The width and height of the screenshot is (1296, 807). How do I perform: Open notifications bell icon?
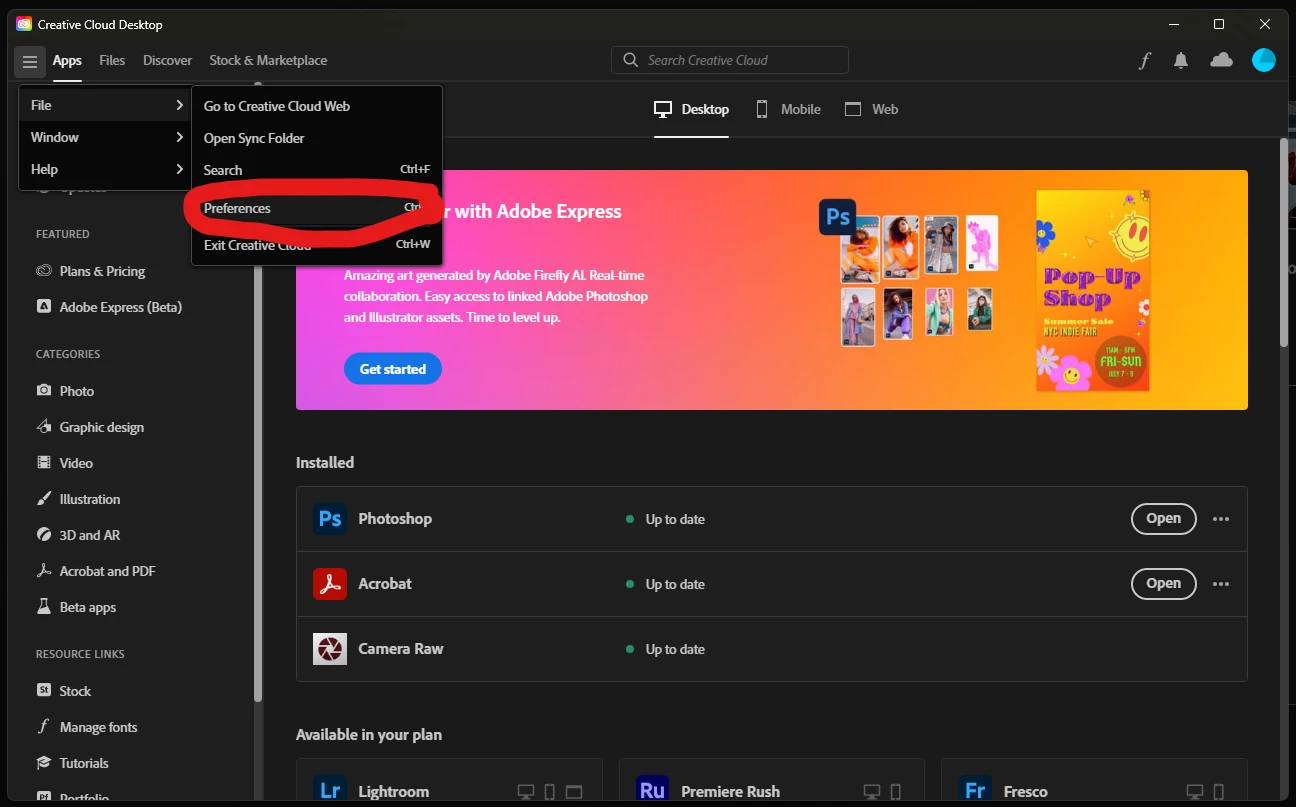1181,61
